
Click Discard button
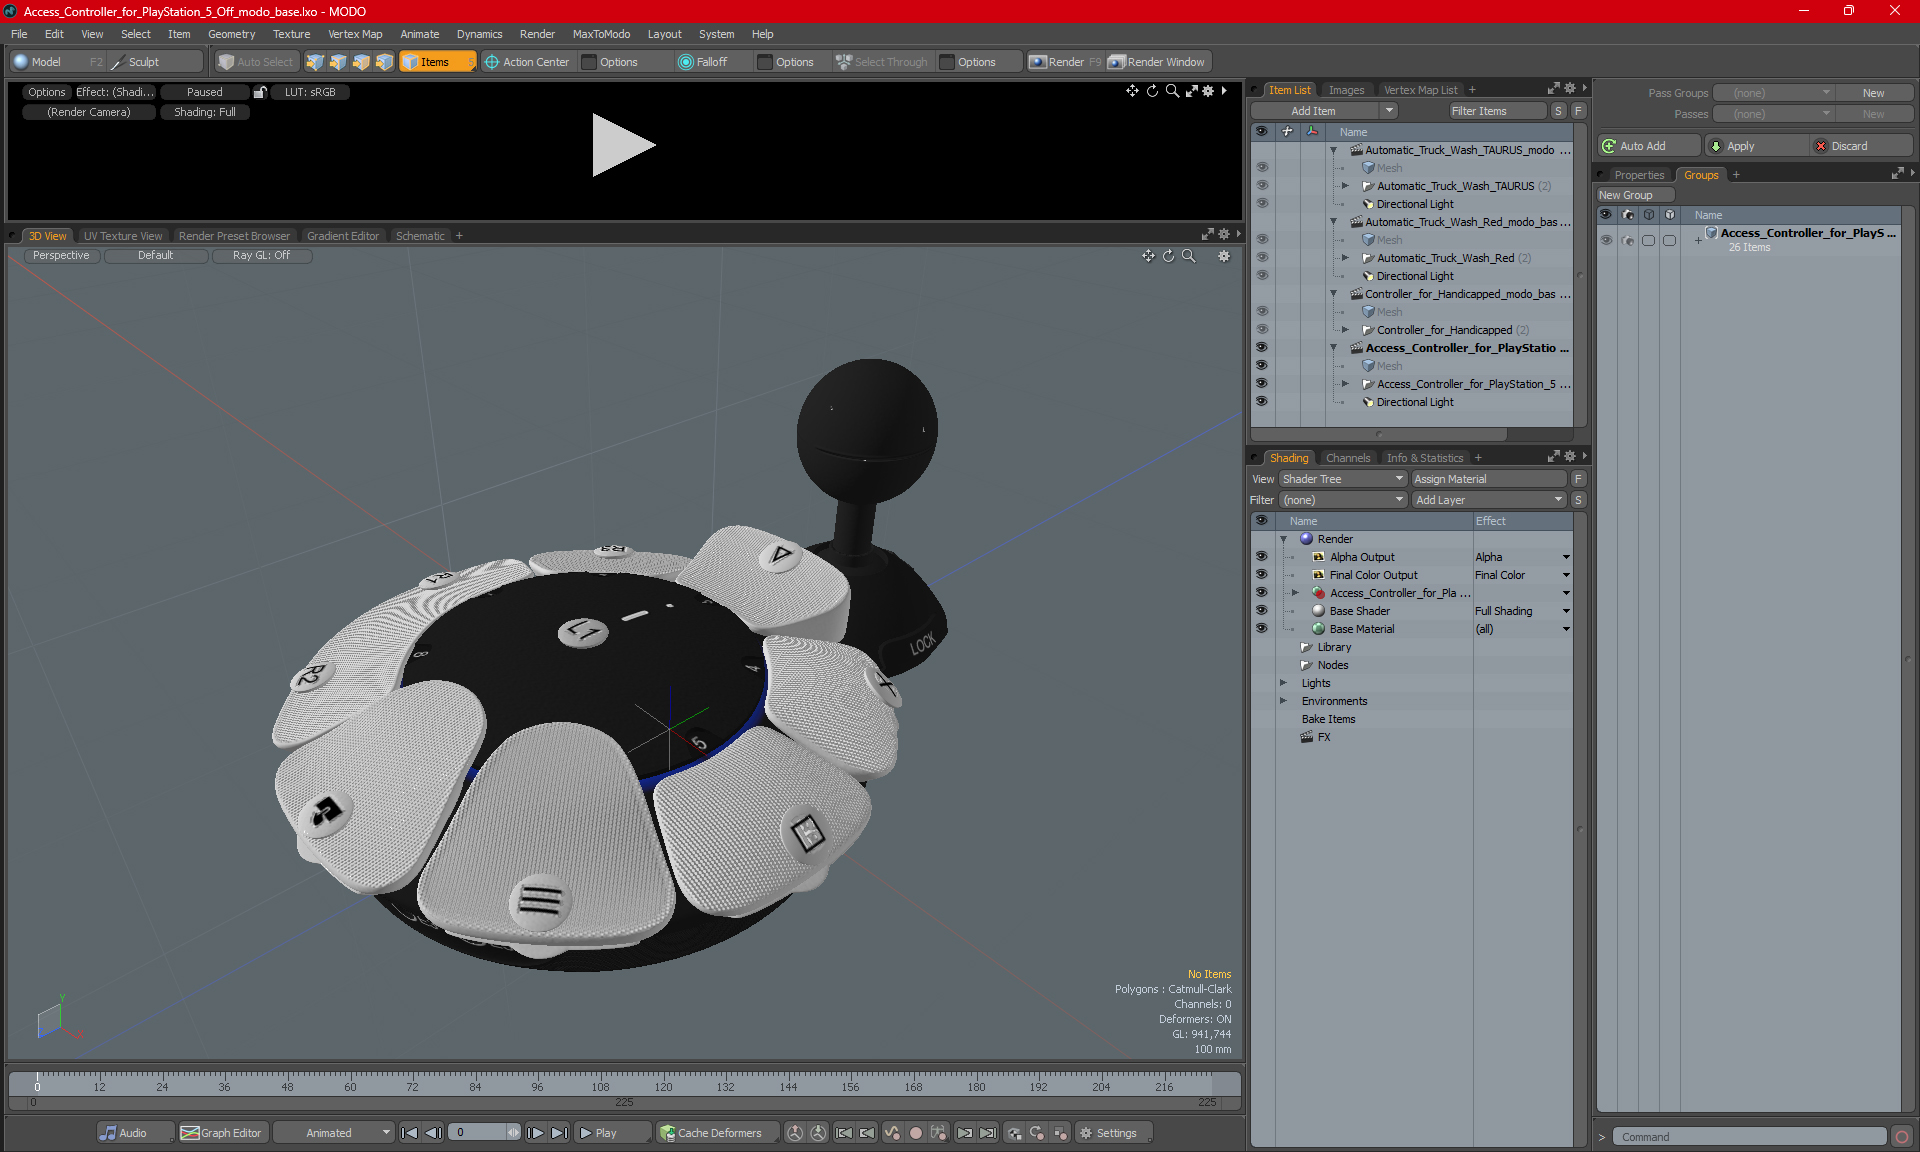point(1861,146)
